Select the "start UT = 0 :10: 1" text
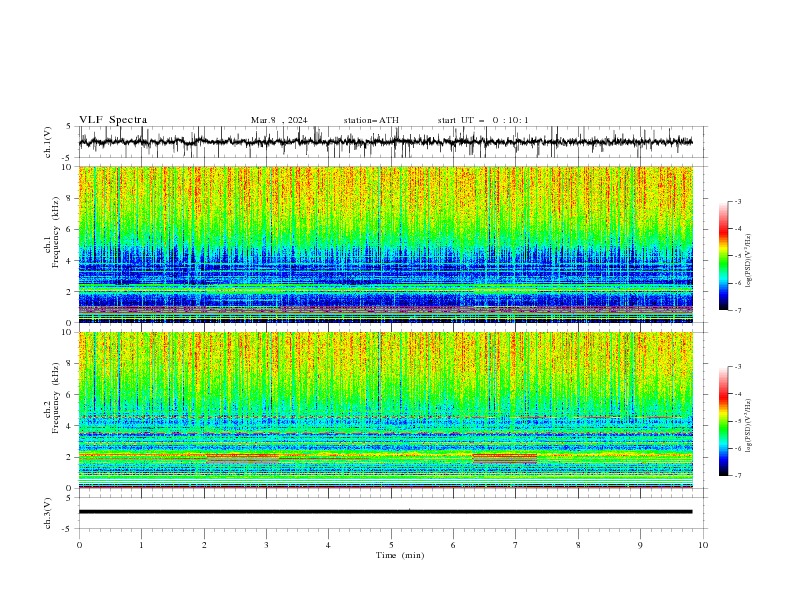792x612 pixels. [483, 120]
